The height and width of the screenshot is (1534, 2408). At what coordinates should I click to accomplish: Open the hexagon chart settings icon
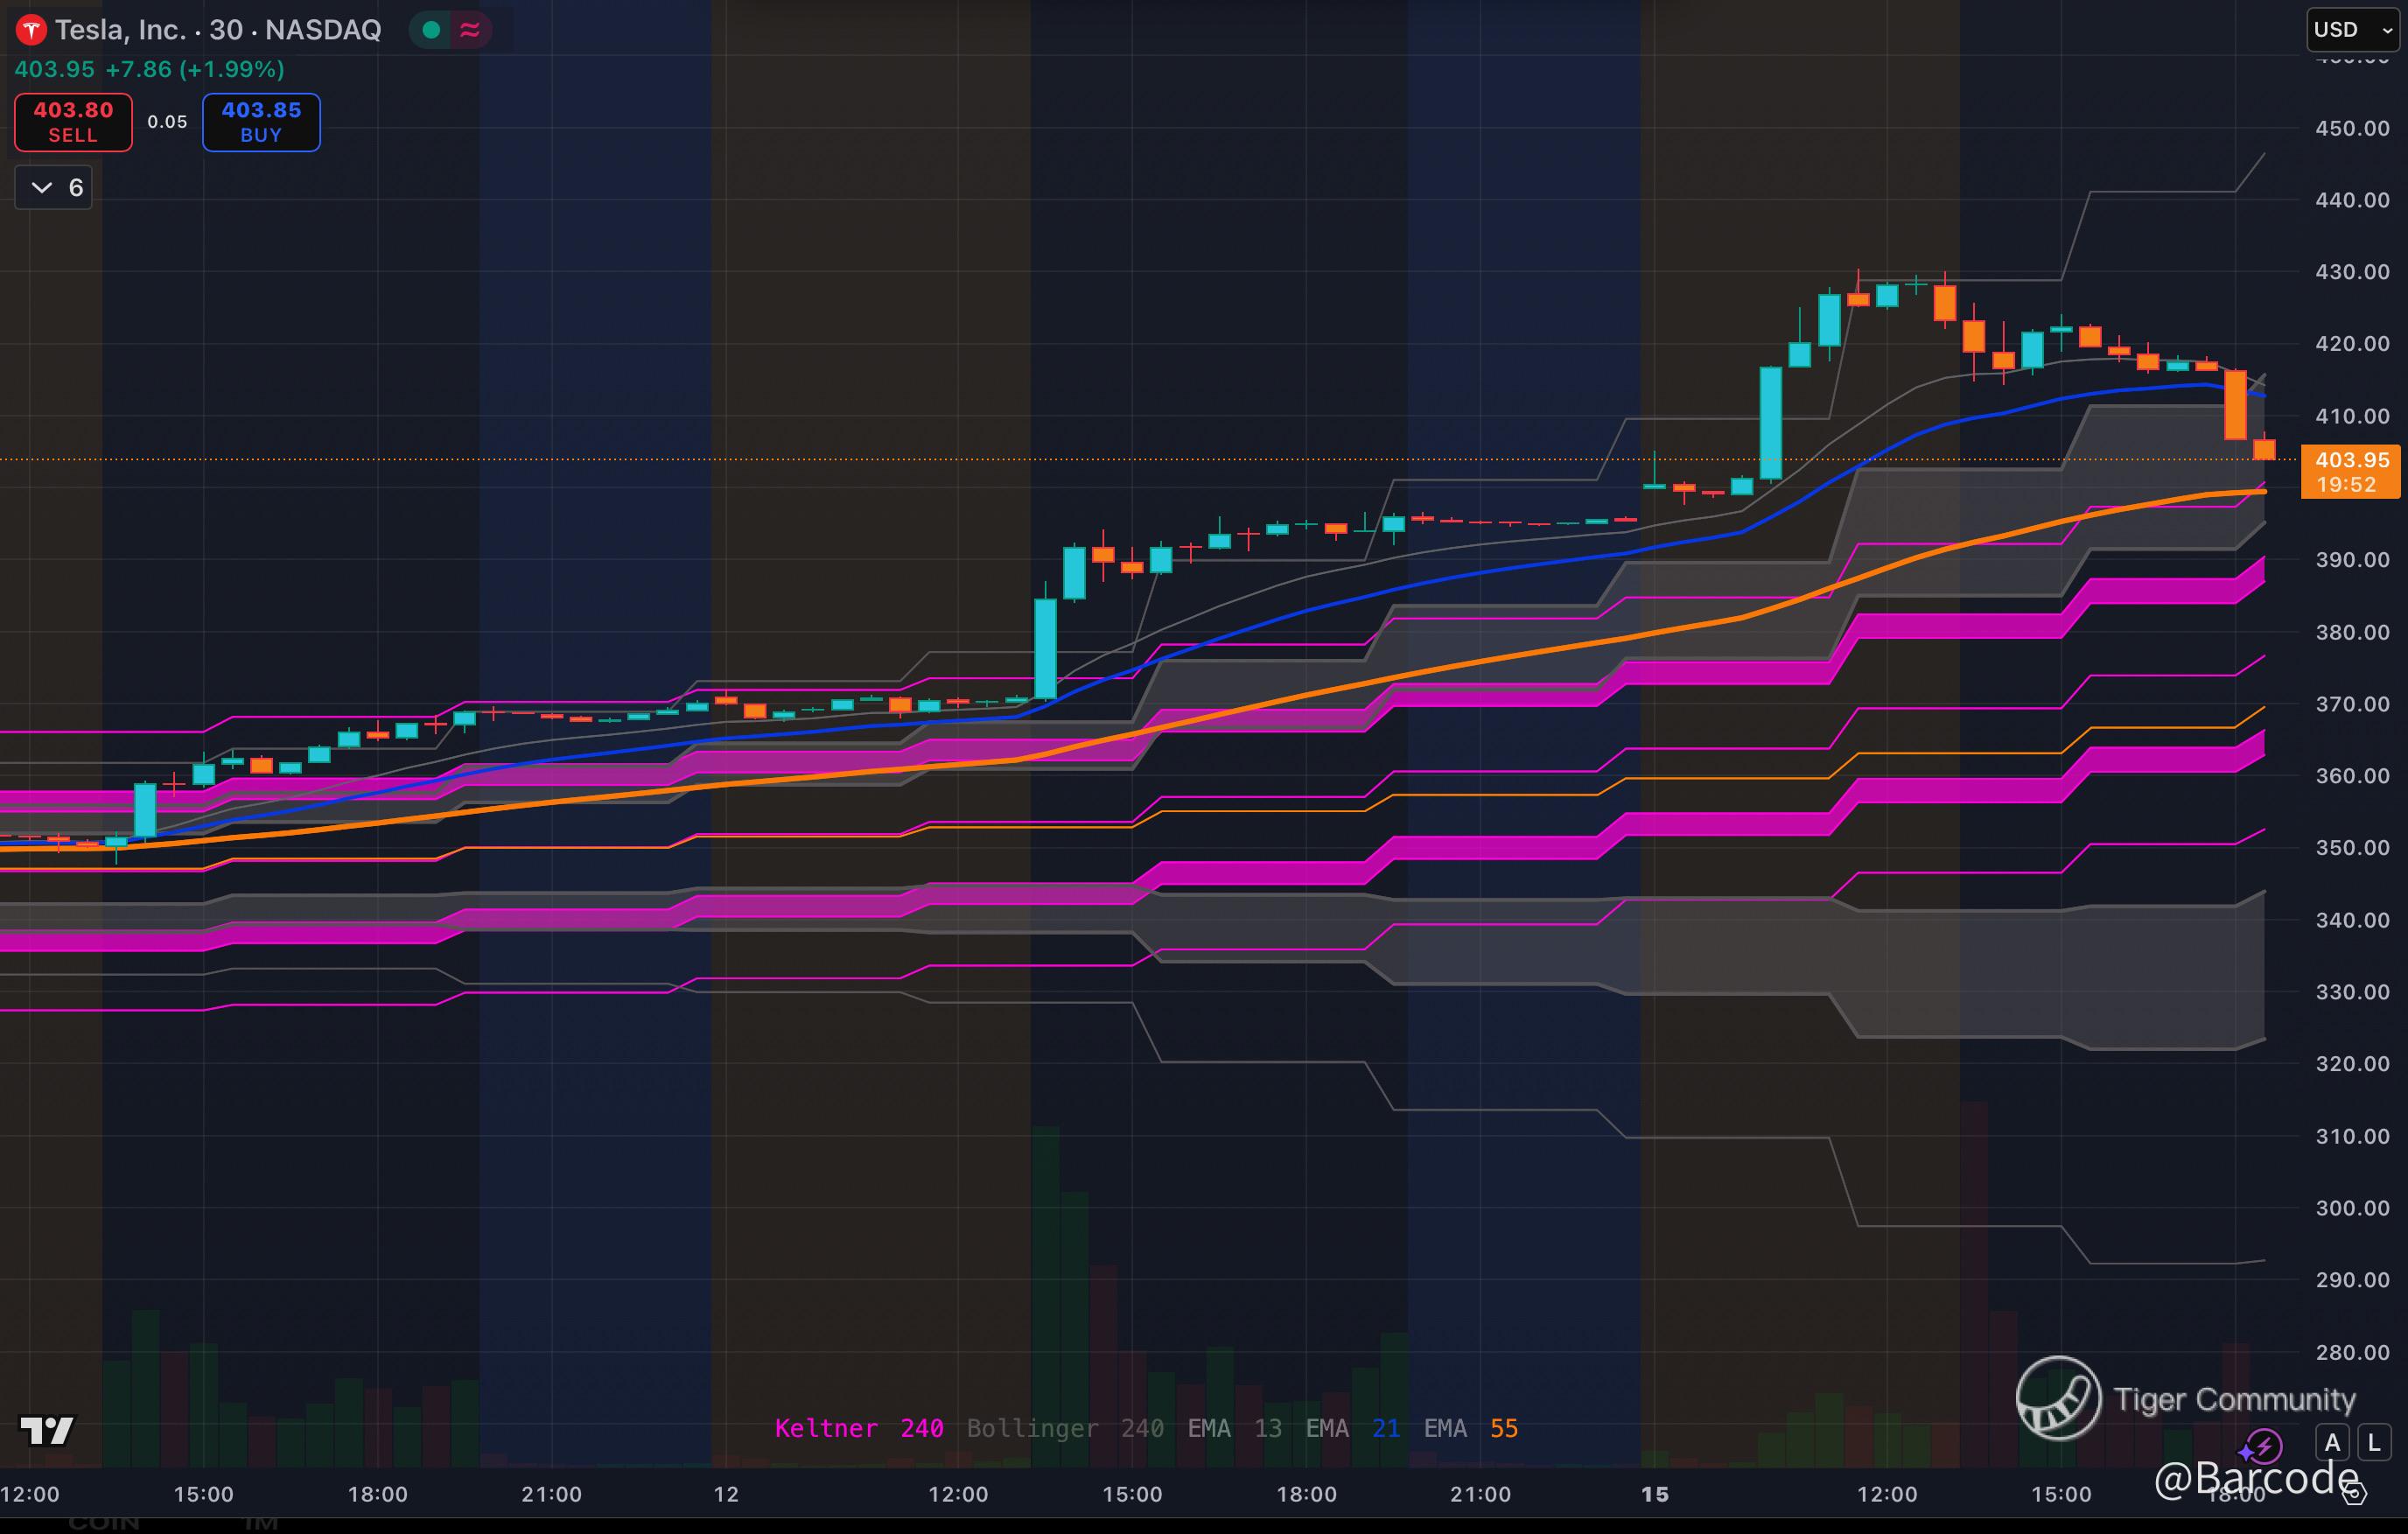(2355, 1494)
